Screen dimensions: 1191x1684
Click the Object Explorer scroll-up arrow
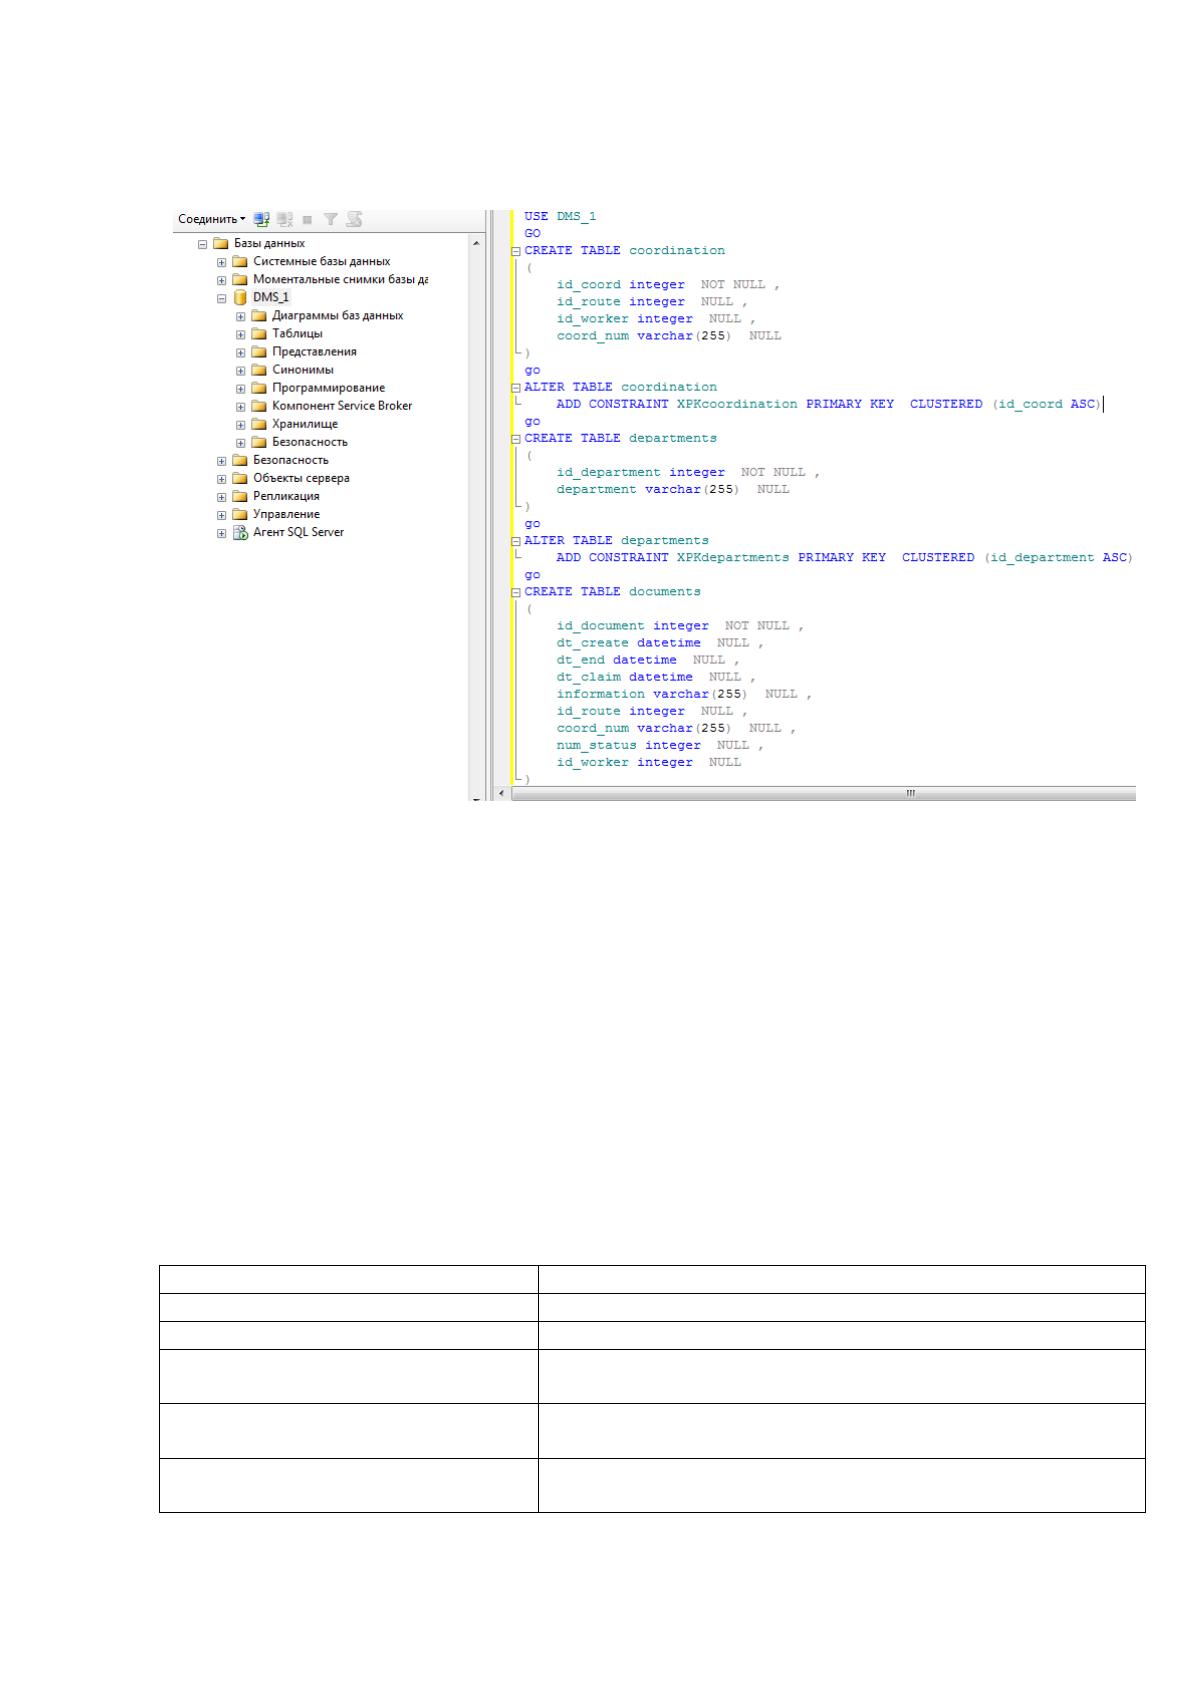click(x=475, y=243)
